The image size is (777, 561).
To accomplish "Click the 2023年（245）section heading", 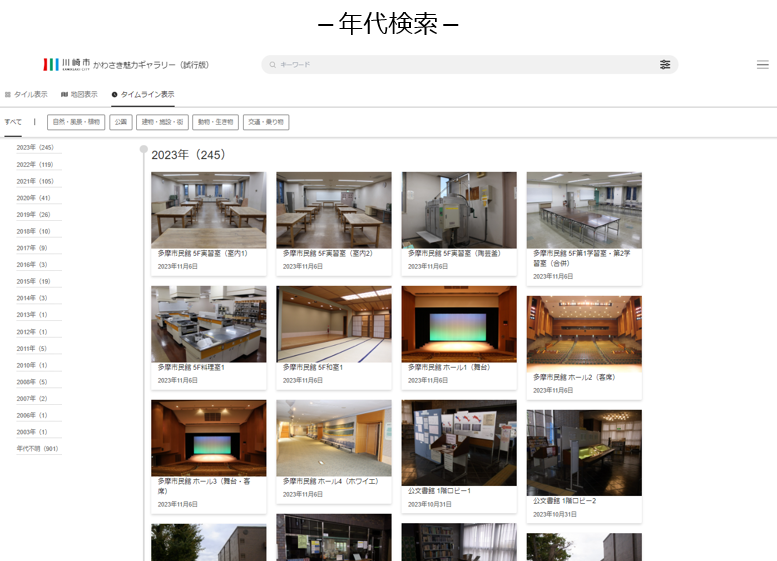I will click(188, 155).
